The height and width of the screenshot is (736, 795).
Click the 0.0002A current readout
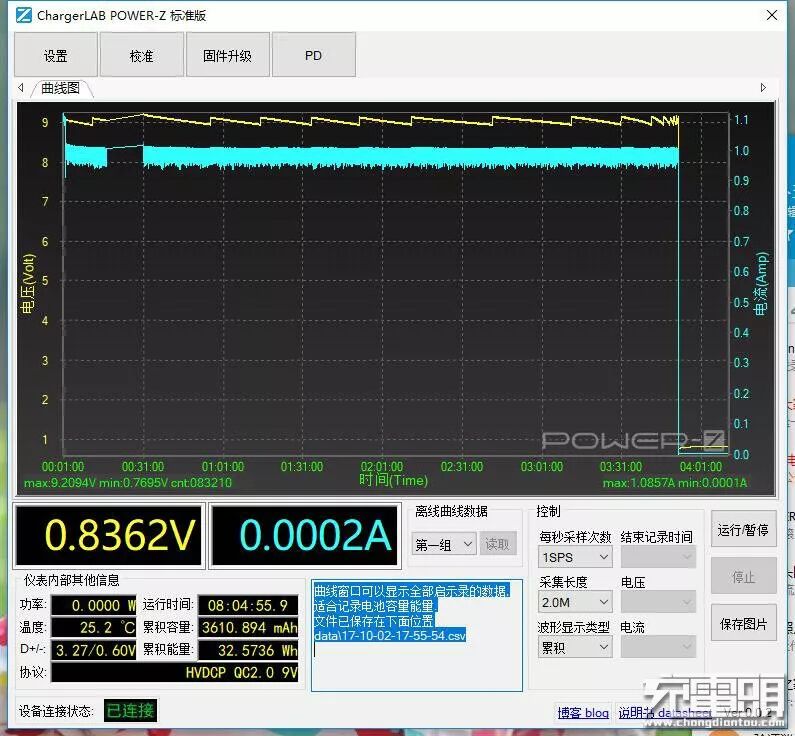(305, 535)
